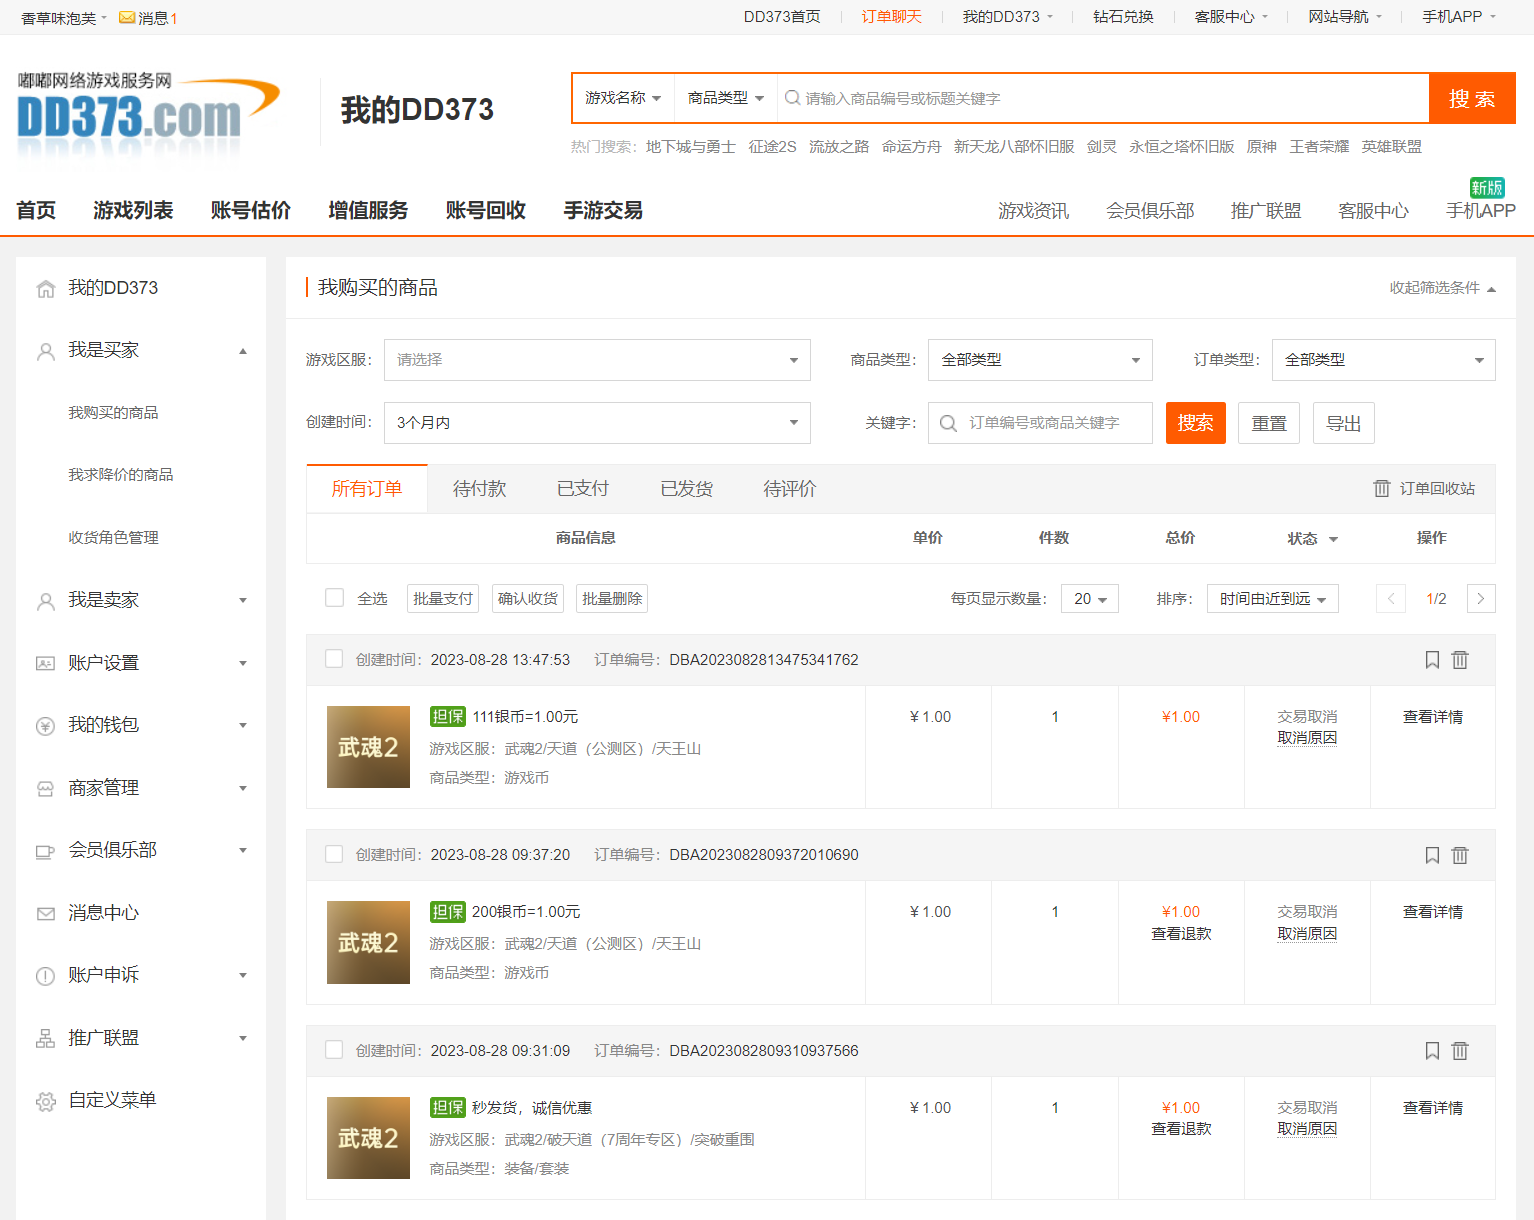
Task: Delete order DBA2023082809310937566 using its trash icon
Action: pyautogui.click(x=1460, y=1051)
